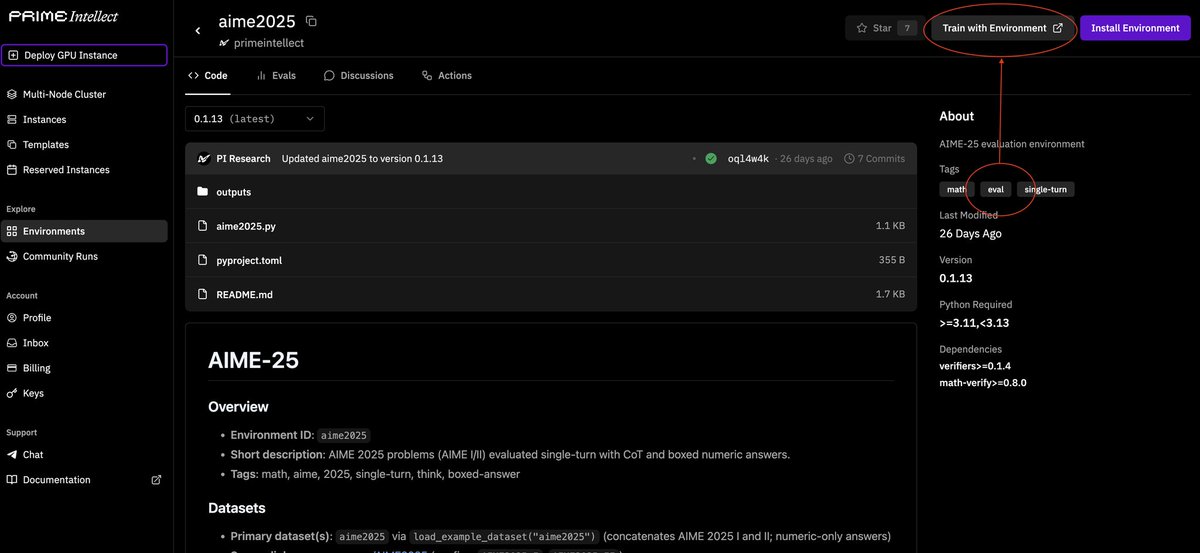
Task: Click the math-verify>=0.8.0 dependency text
Action: click(x=983, y=382)
